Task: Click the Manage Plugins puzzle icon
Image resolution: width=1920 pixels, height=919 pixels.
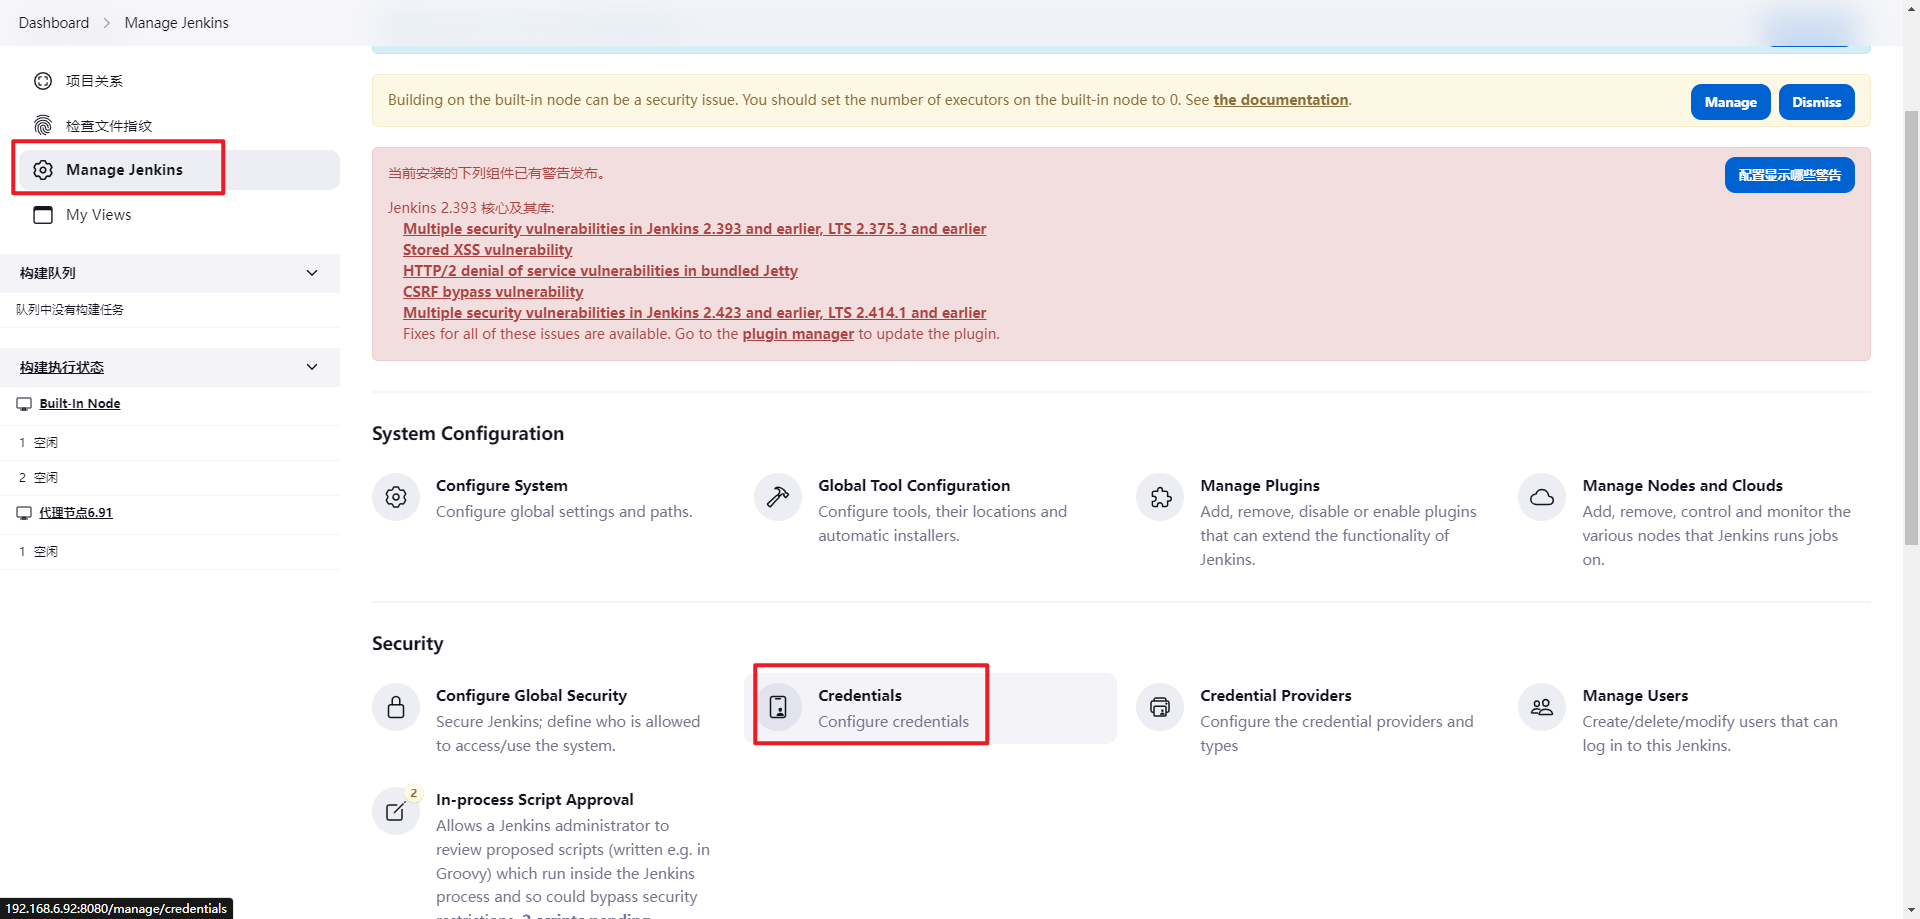Action: 1160,497
